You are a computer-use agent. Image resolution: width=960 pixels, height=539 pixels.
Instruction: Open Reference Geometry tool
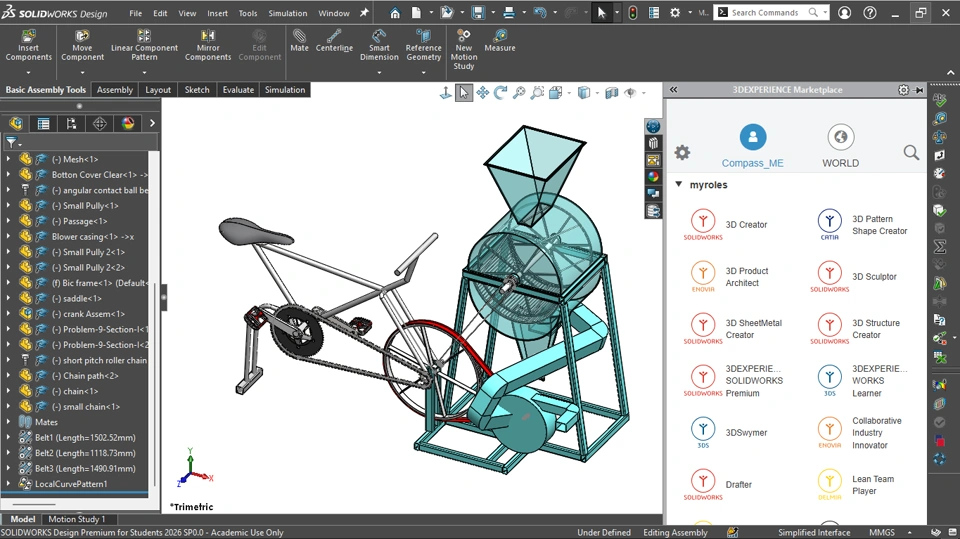tap(423, 45)
